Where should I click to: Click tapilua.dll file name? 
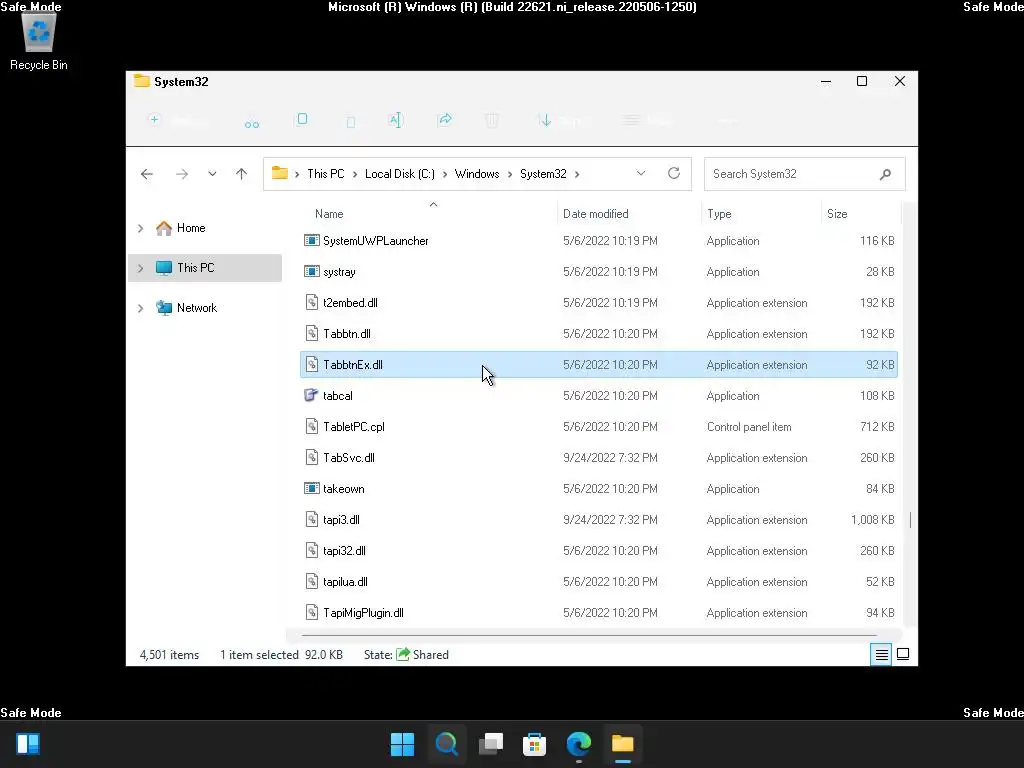point(345,582)
